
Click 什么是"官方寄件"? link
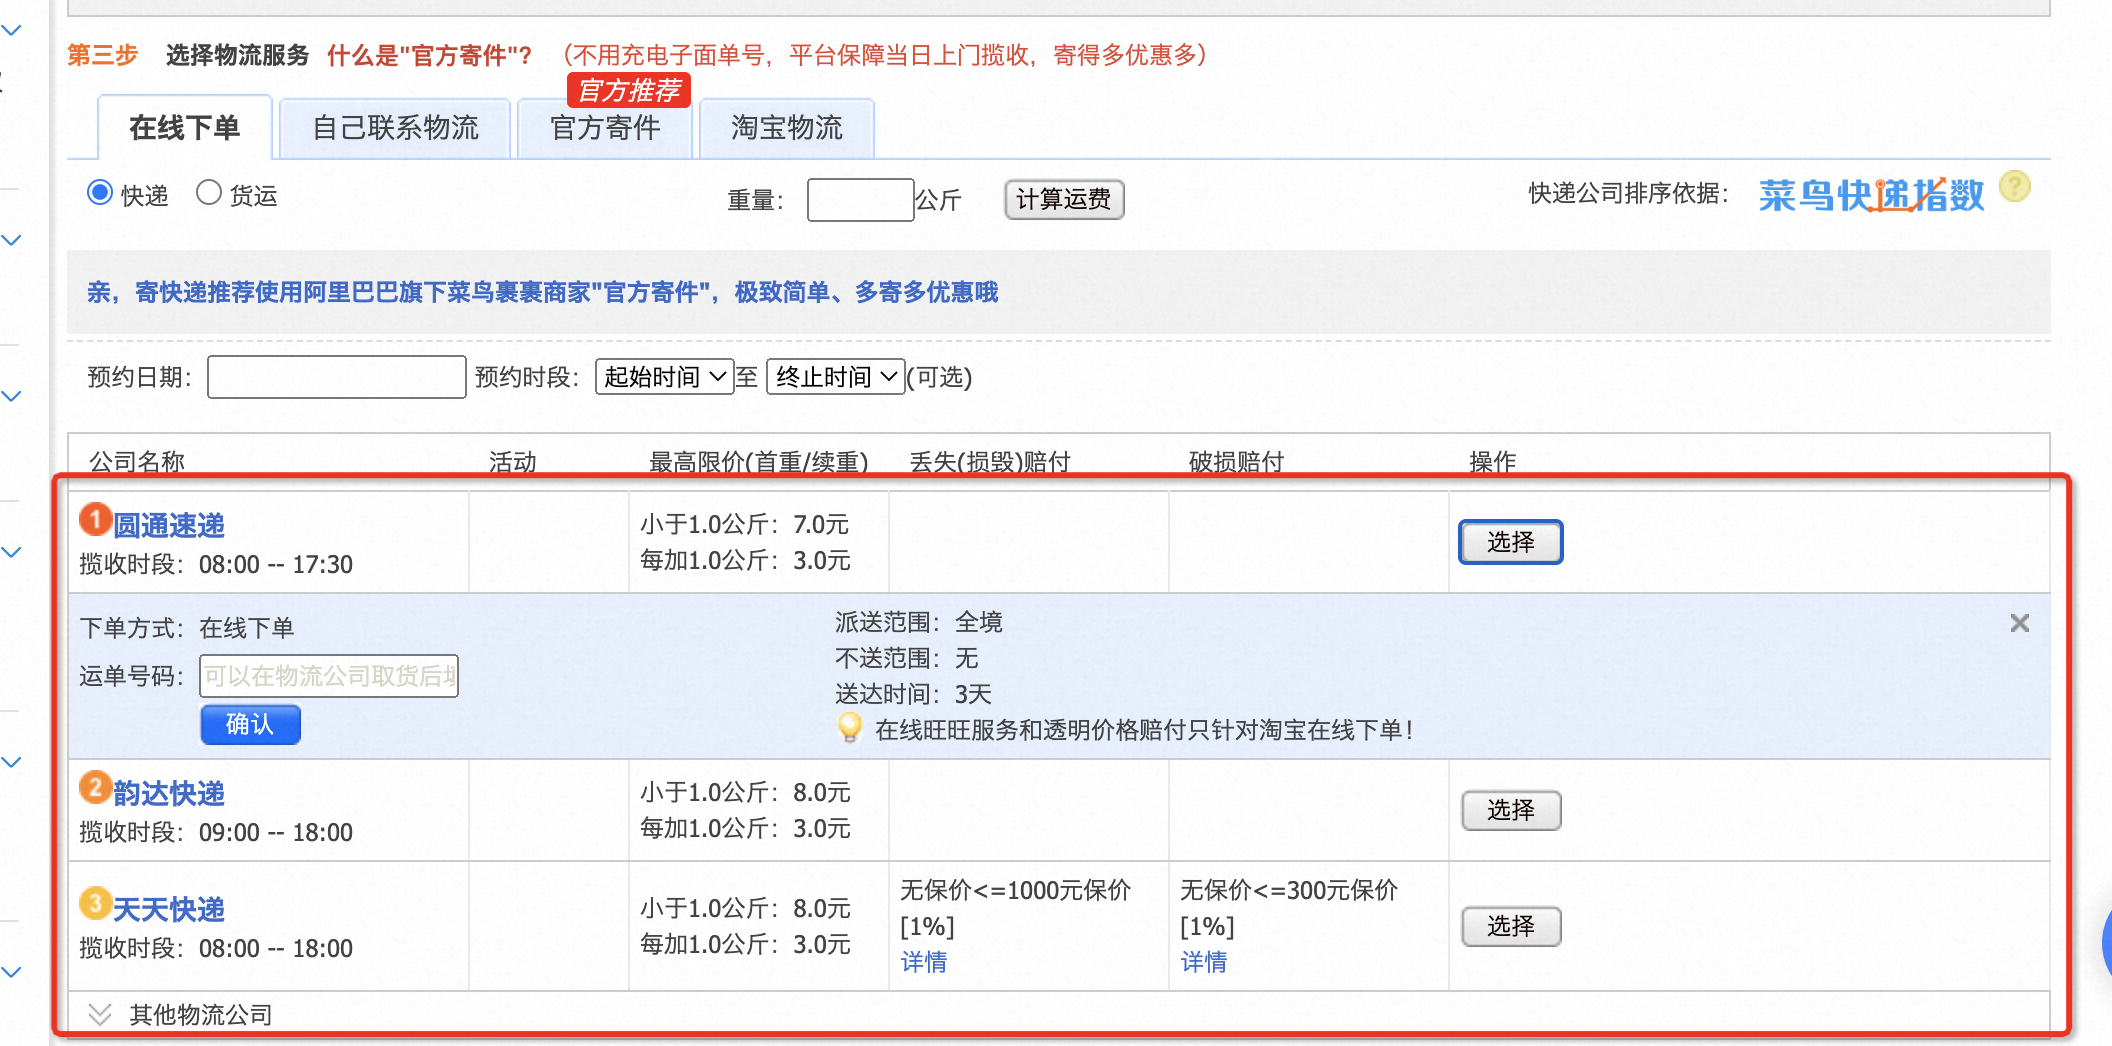430,55
